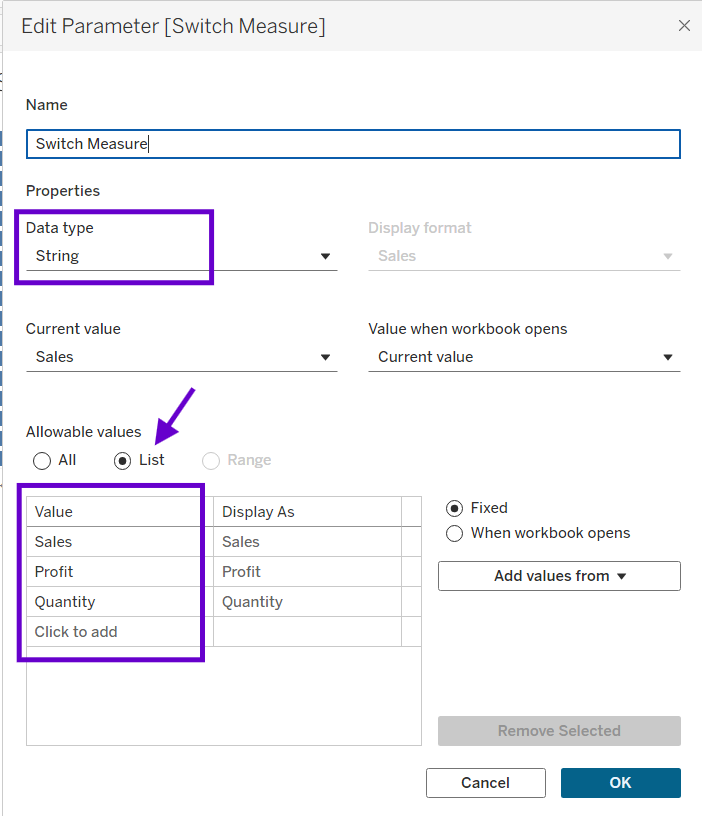Image resolution: width=702 pixels, height=816 pixels.
Task: Choose the Fixed radio option
Action: pos(455,508)
